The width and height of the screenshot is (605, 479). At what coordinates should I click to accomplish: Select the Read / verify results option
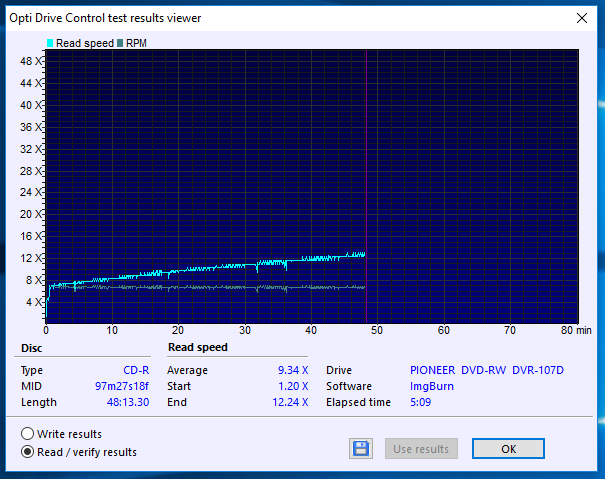pos(27,452)
